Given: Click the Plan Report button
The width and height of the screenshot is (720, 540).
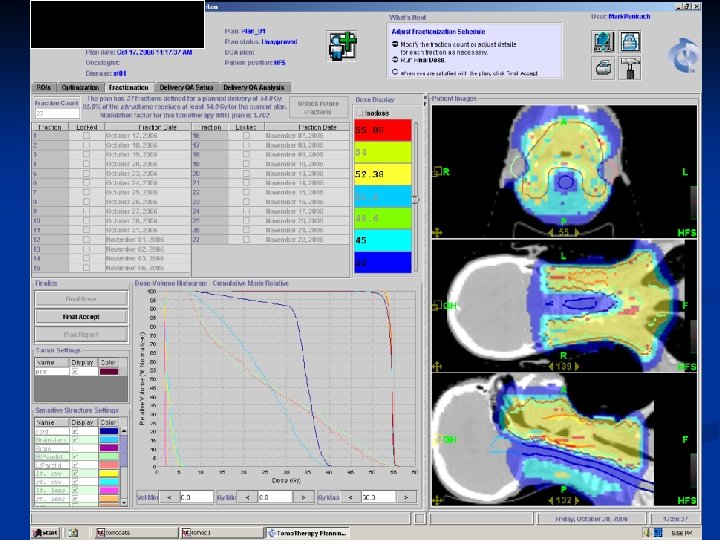Looking at the screenshot, I should (81, 335).
